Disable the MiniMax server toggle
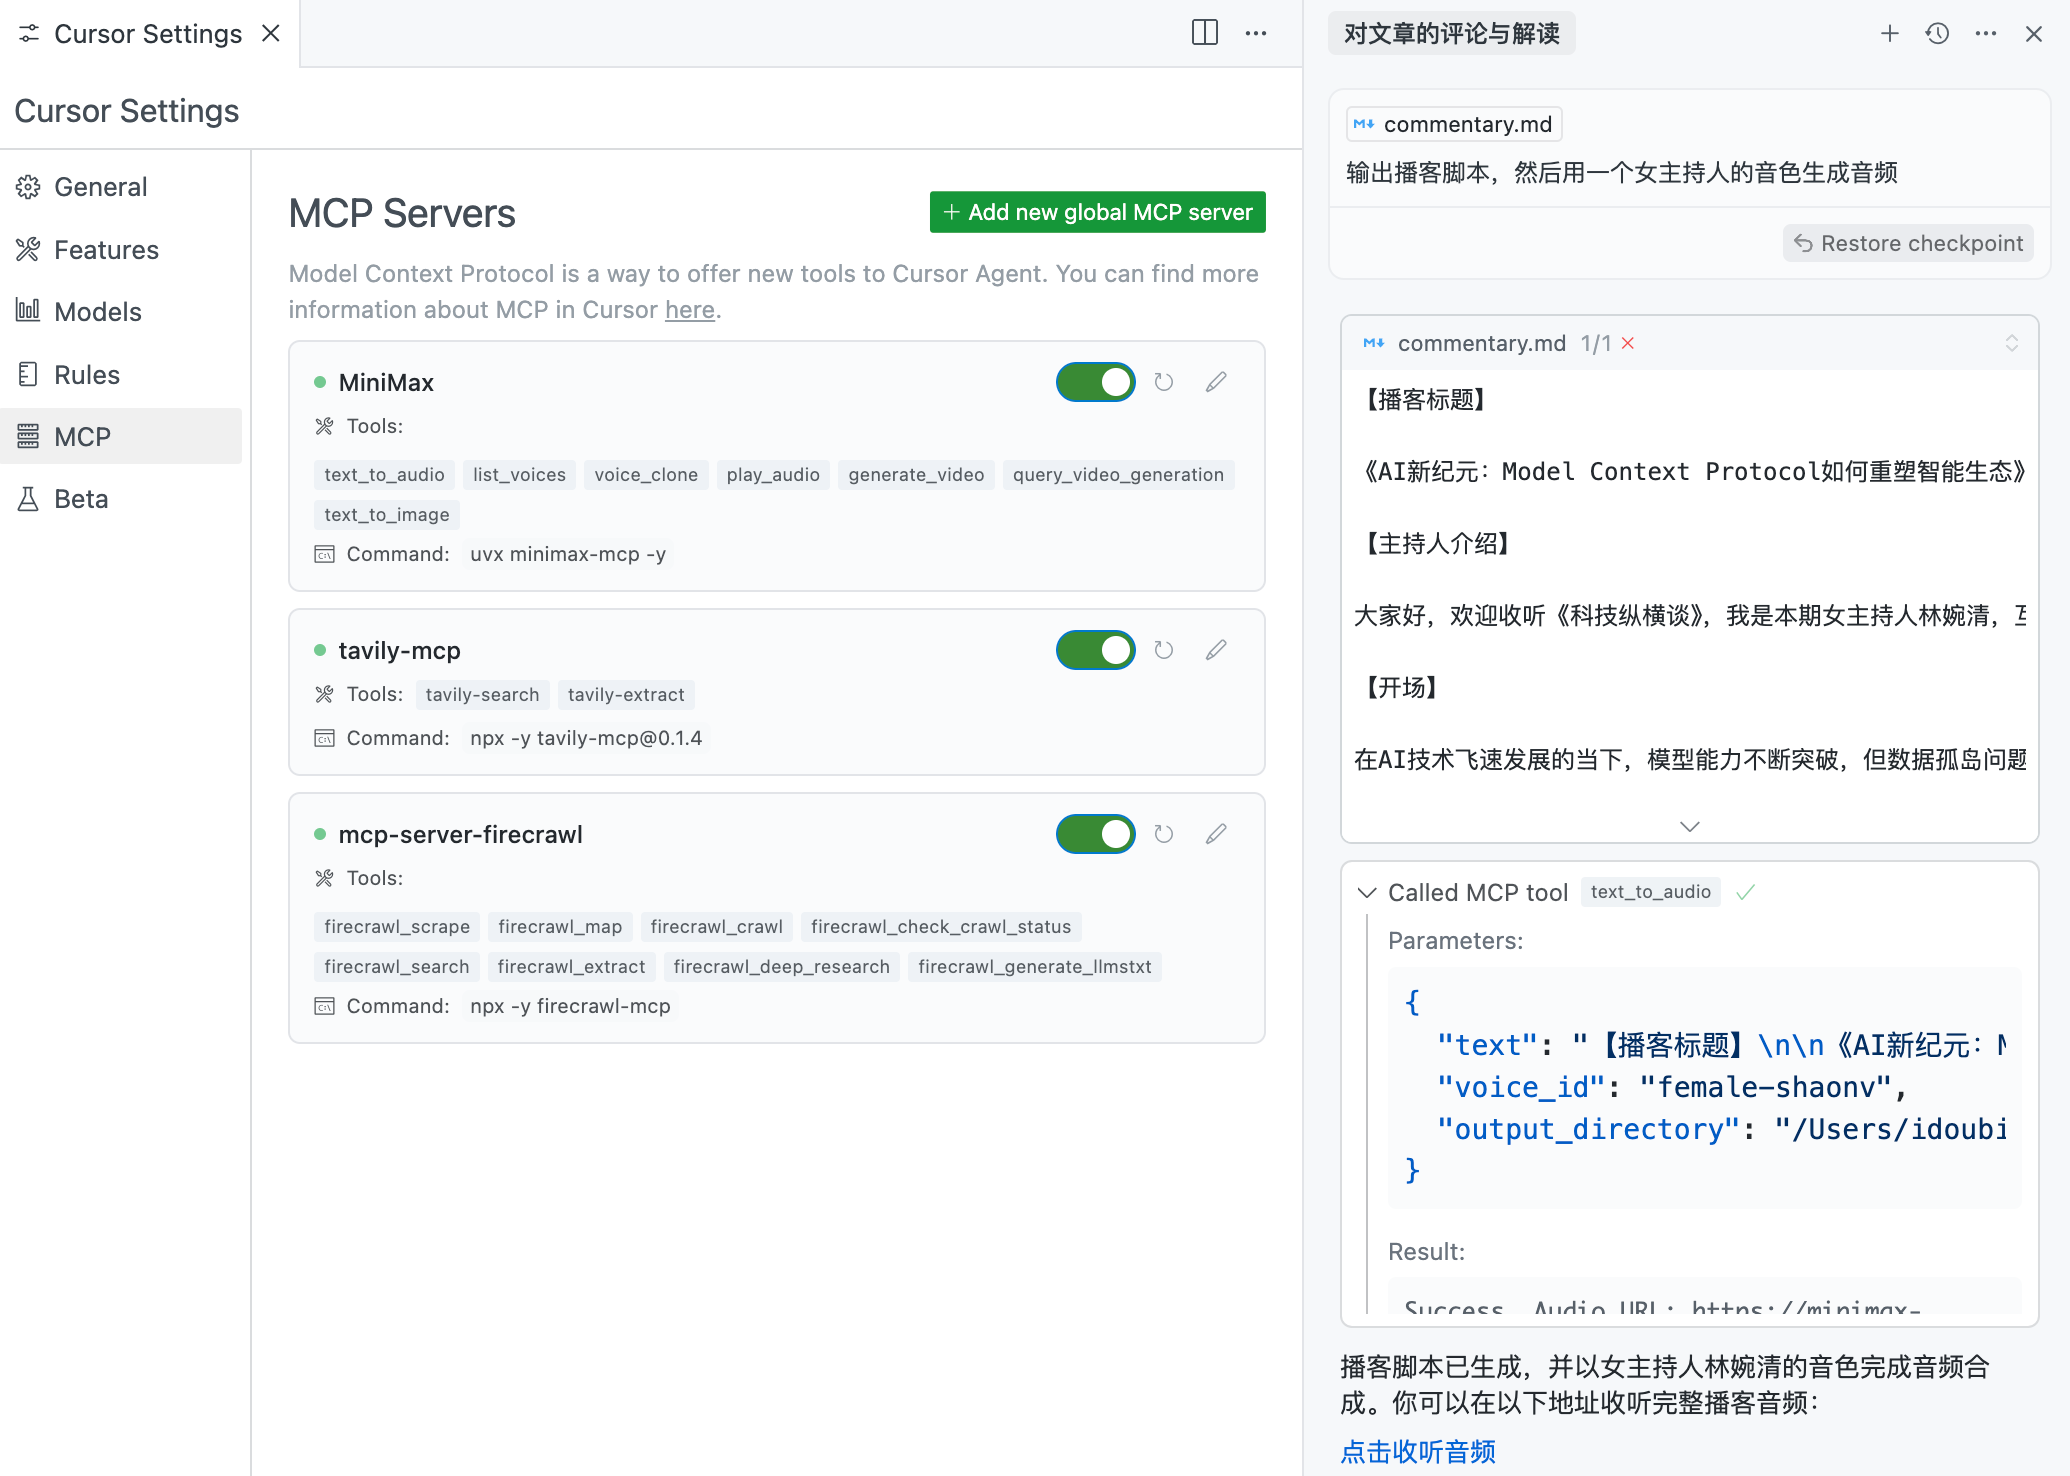Viewport: 2070px width, 1476px height. 1095,382
